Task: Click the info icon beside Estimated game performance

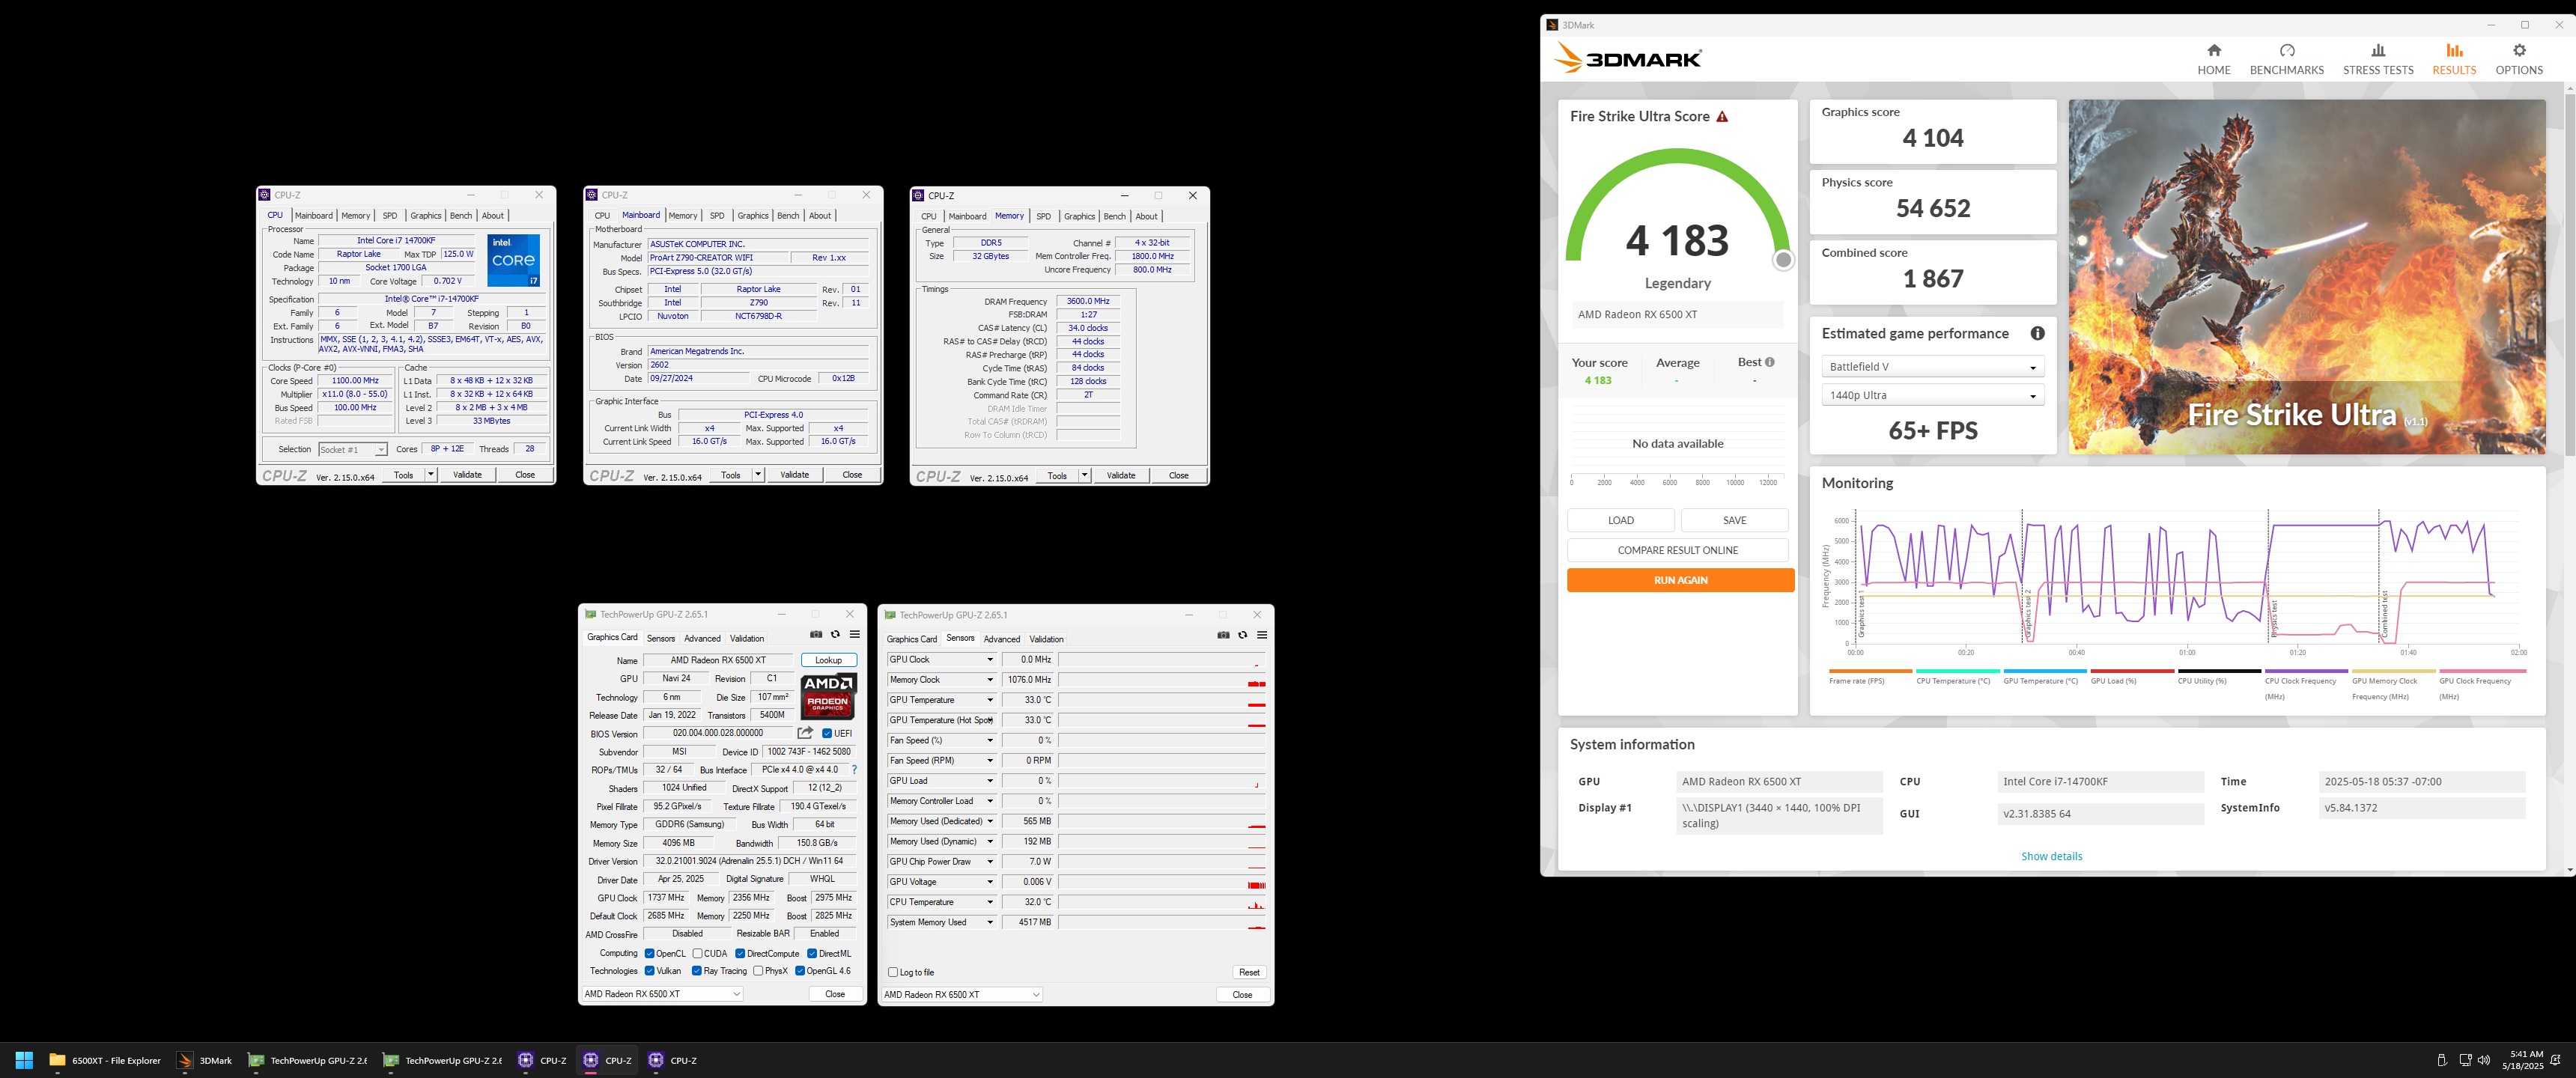Action: 2037,333
